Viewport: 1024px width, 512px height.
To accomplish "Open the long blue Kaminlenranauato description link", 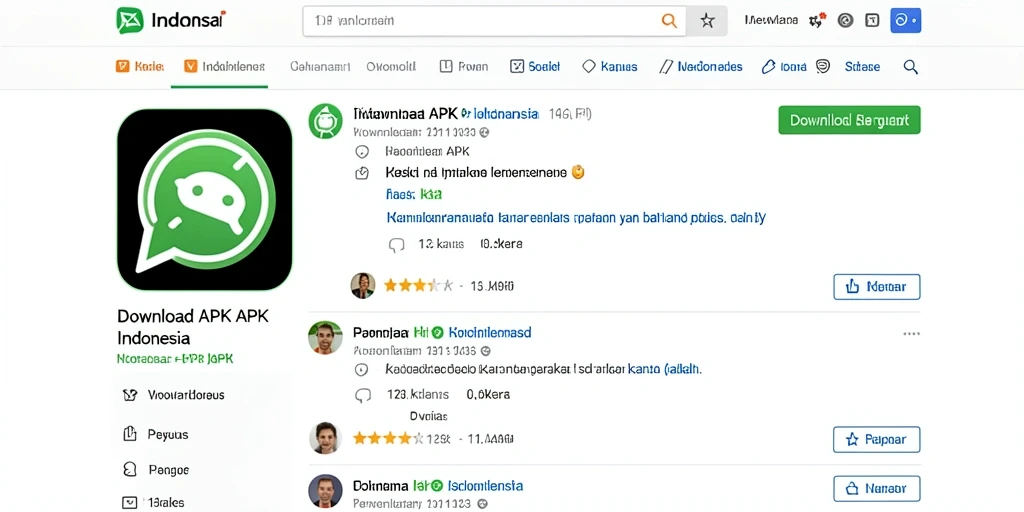I will [x=575, y=217].
